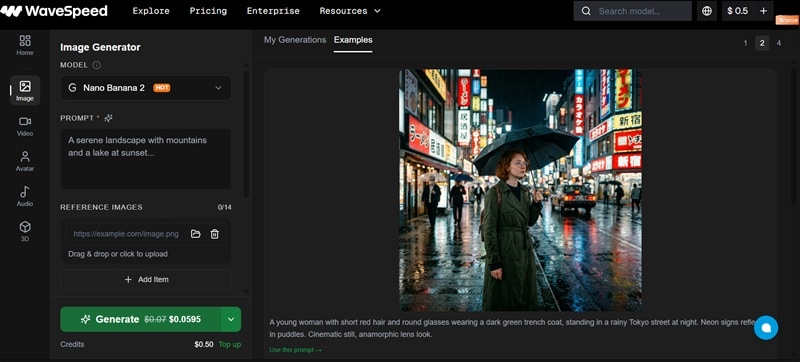Open the Home sidebar item
Image resolution: width=800 pixels, height=362 pixels.
(24, 45)
